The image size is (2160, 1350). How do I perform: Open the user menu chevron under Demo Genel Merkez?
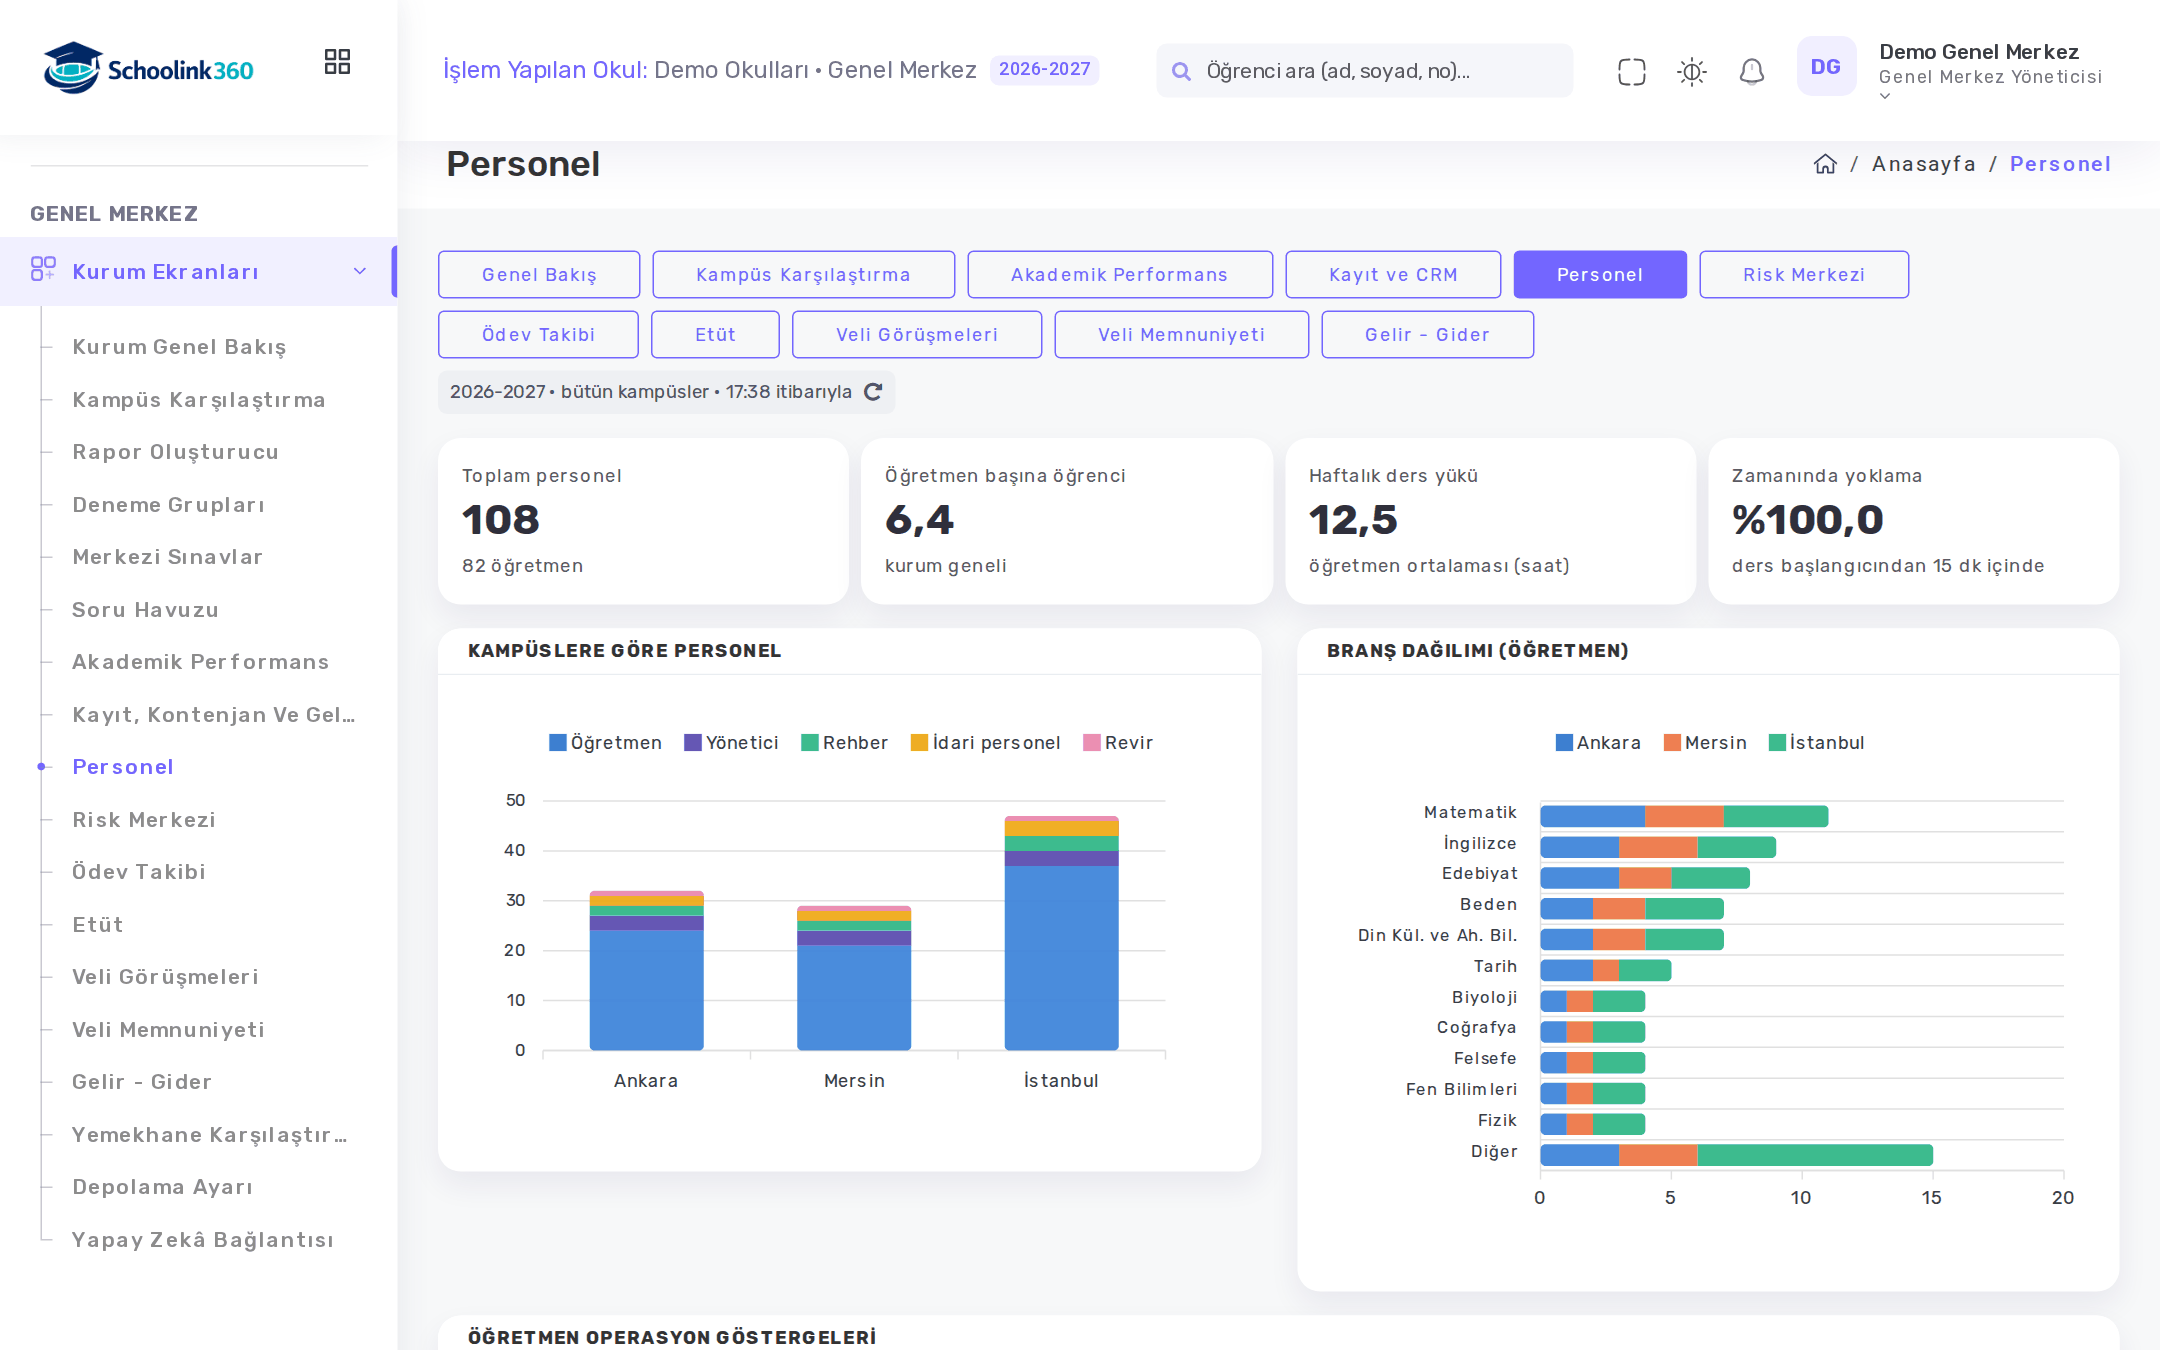point(1885,97)
